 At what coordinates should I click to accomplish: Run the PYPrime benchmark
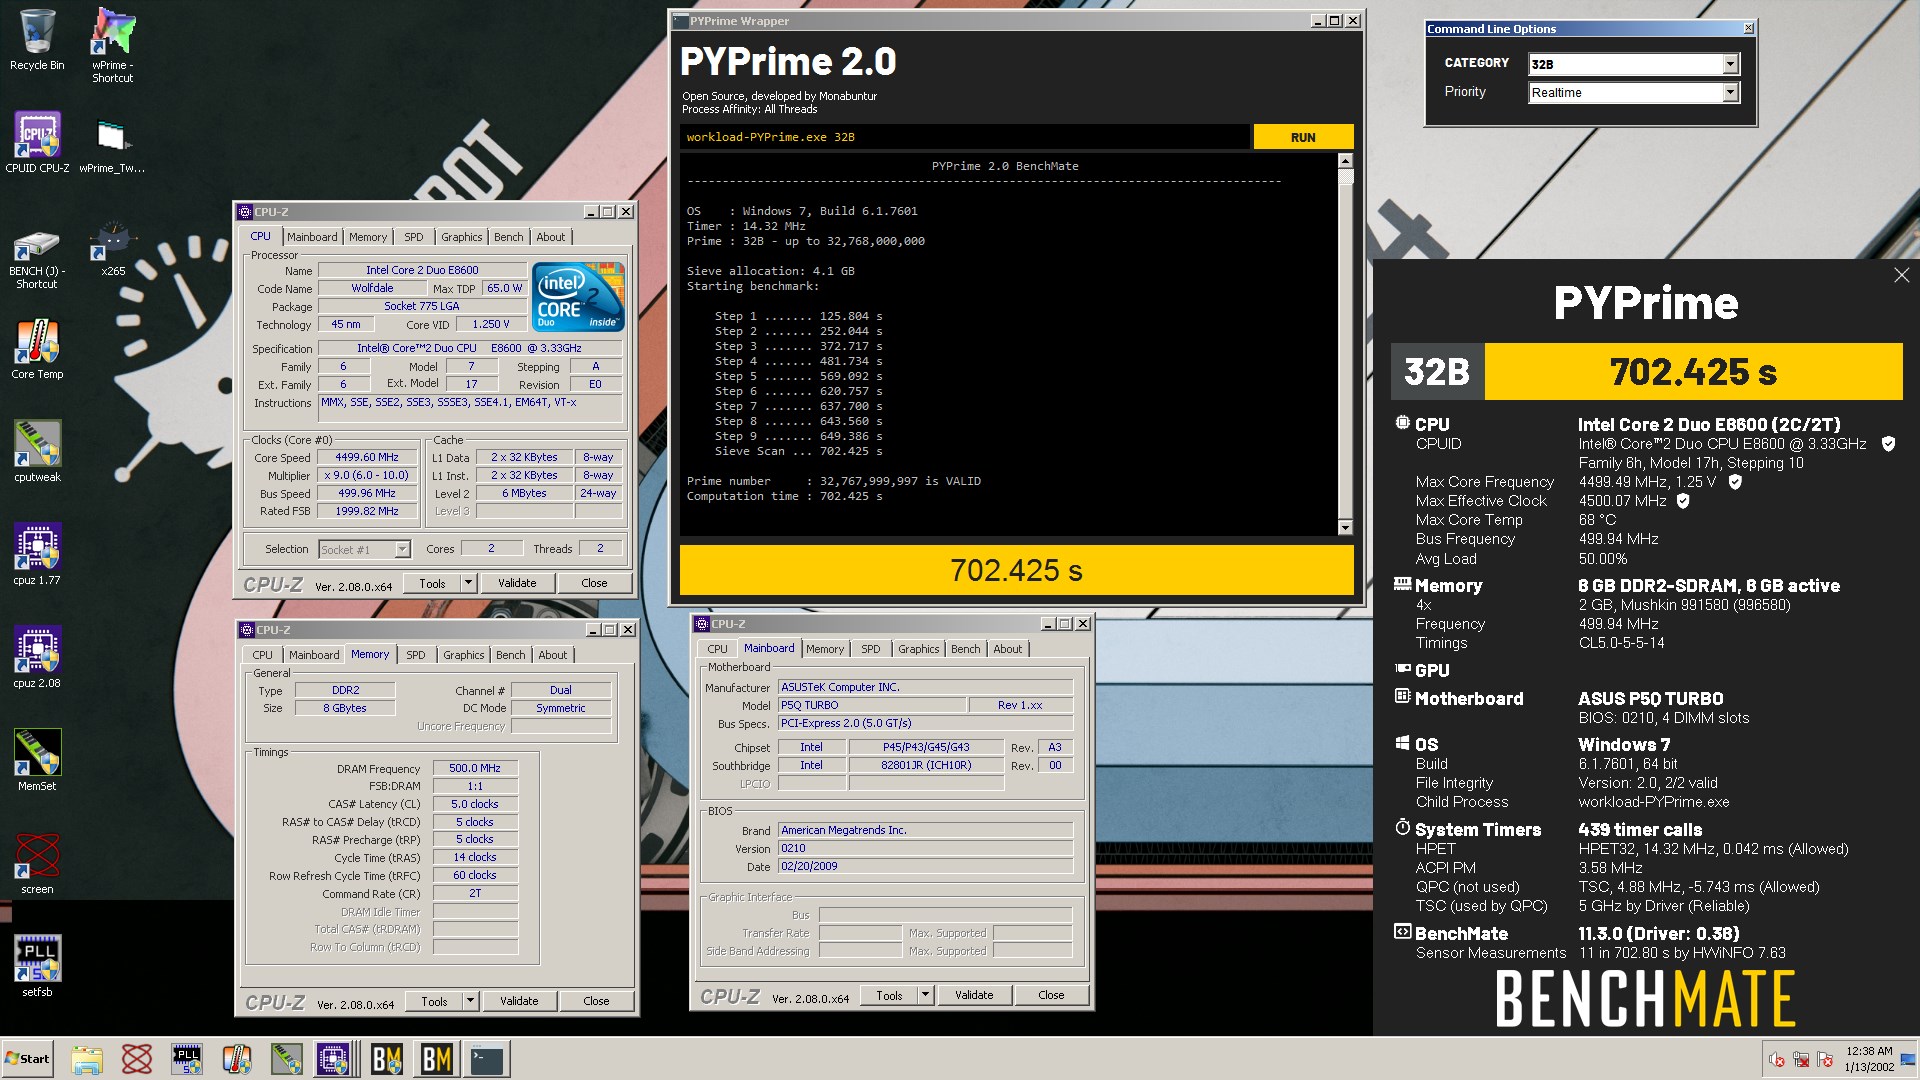click(x=1303, y=137)
